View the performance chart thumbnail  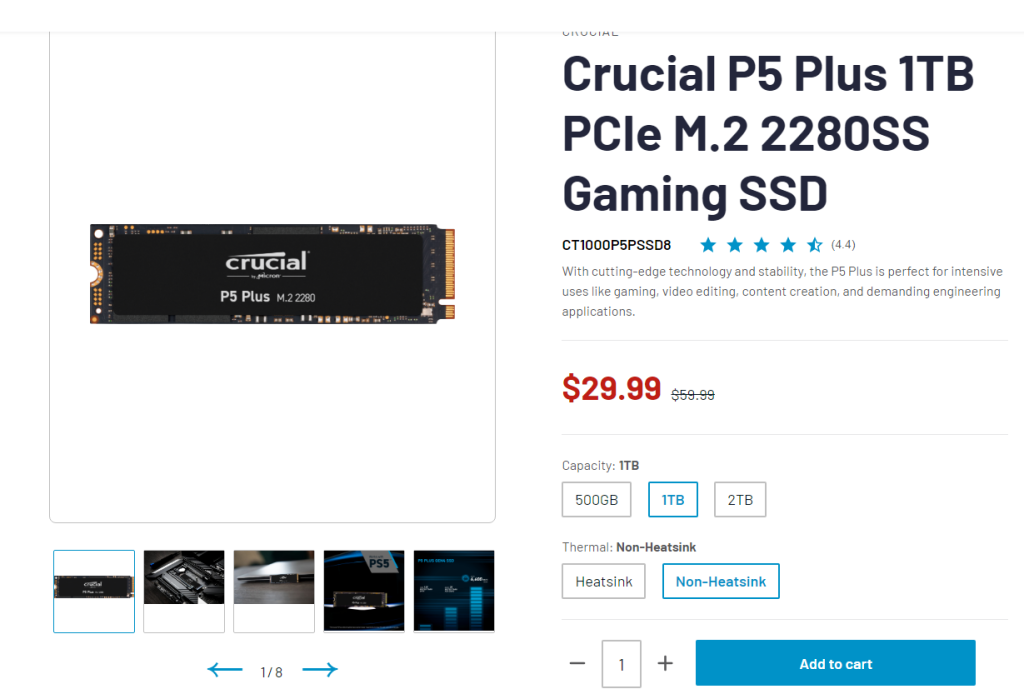pos(454,591)
